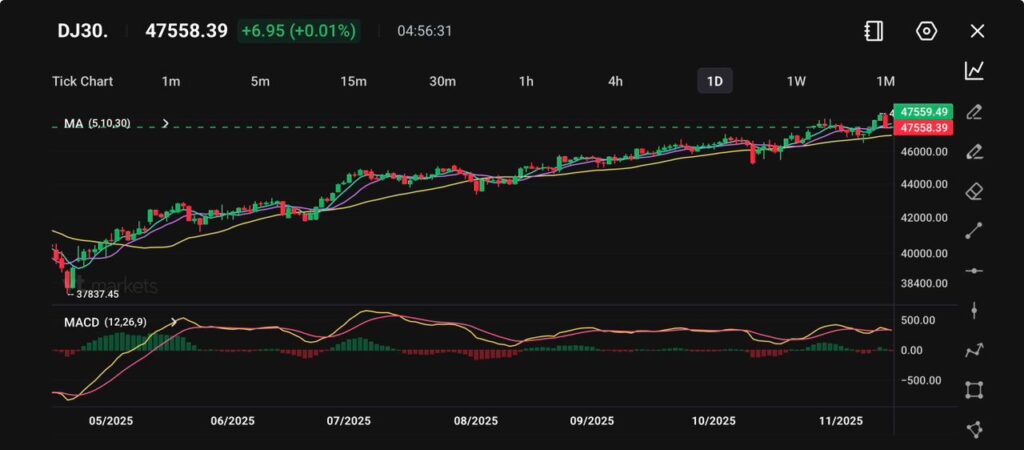Open chart settings via the hexagon icon
The height and width of the screenshot is (450, 1024).
(926, 31)
